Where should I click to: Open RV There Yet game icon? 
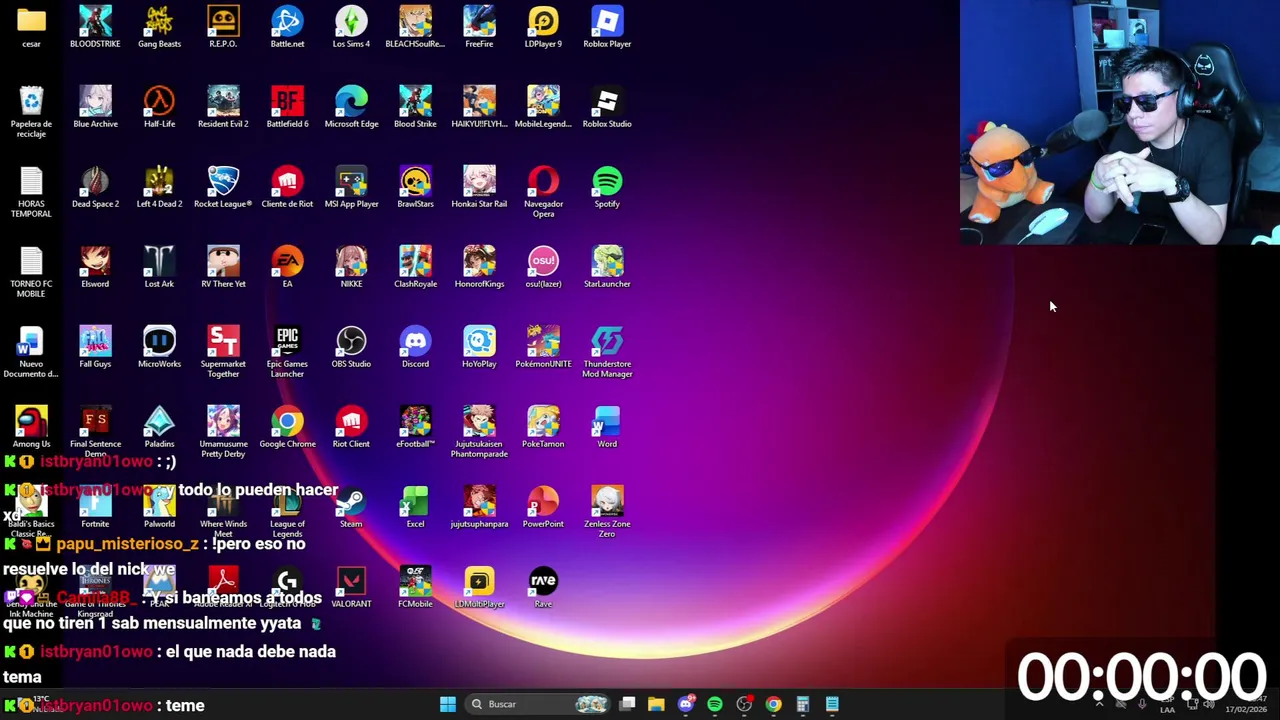pyautogui.click(x=223, y=267)
